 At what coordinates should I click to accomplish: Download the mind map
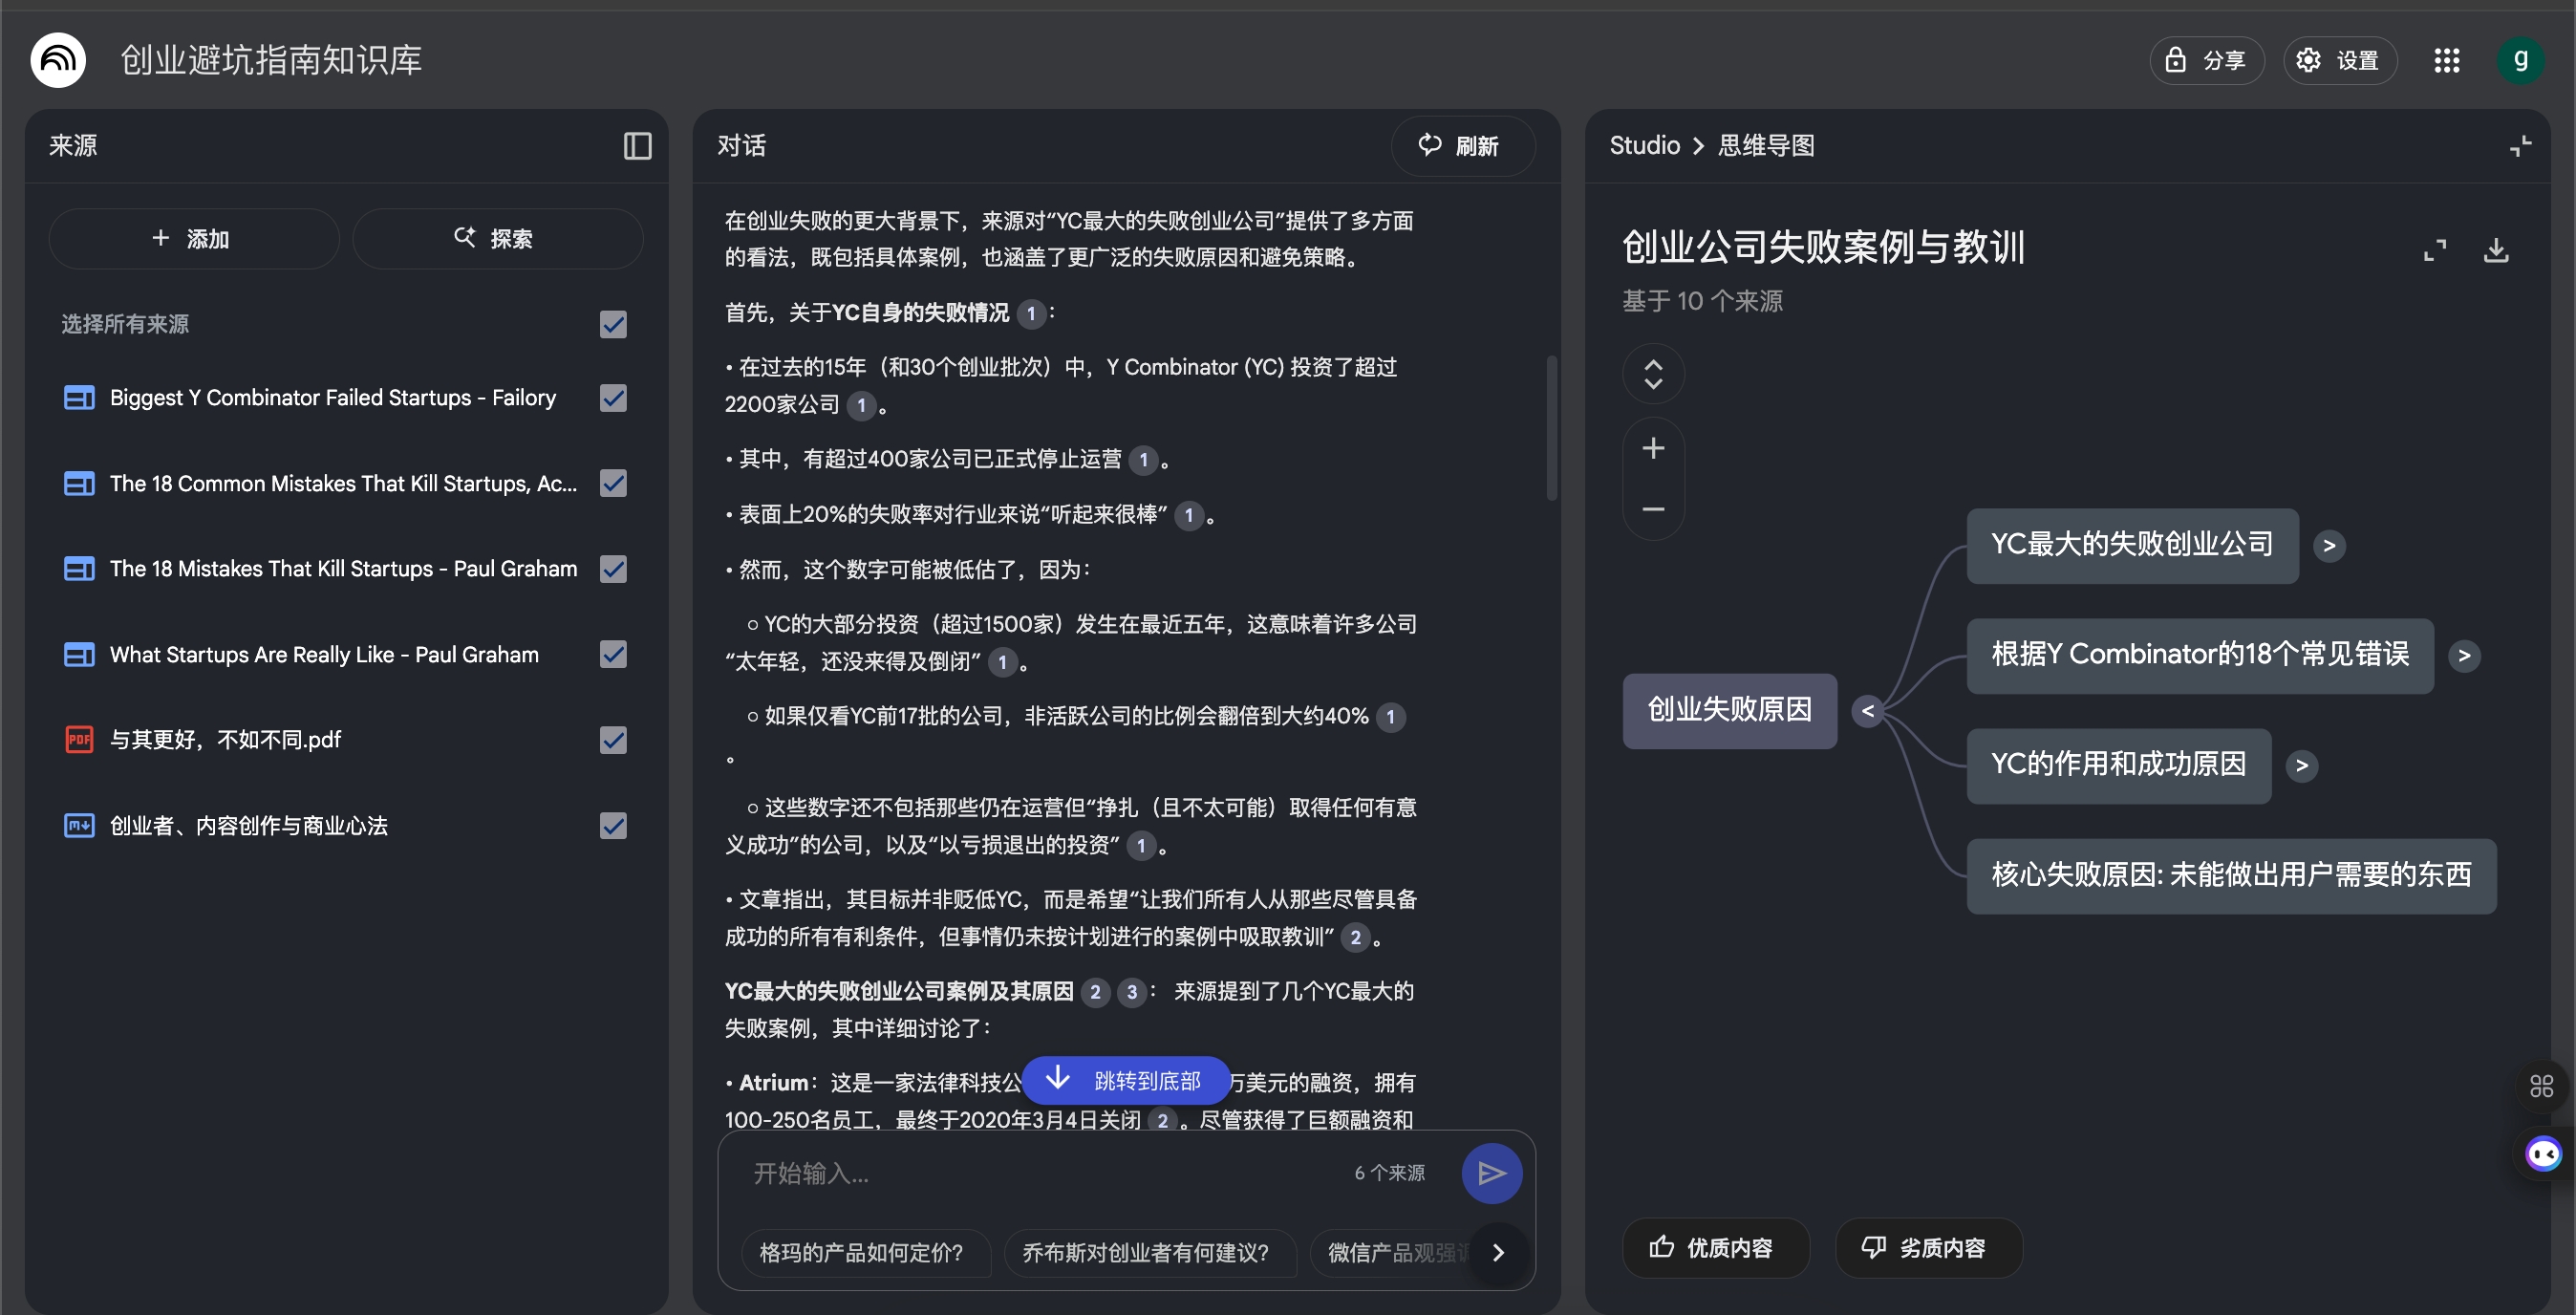click(2496, 249)
